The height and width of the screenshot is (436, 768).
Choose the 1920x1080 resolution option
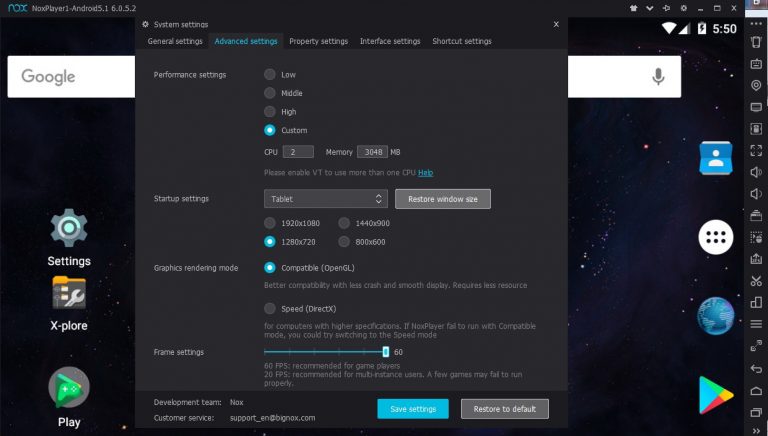(270, 223)
